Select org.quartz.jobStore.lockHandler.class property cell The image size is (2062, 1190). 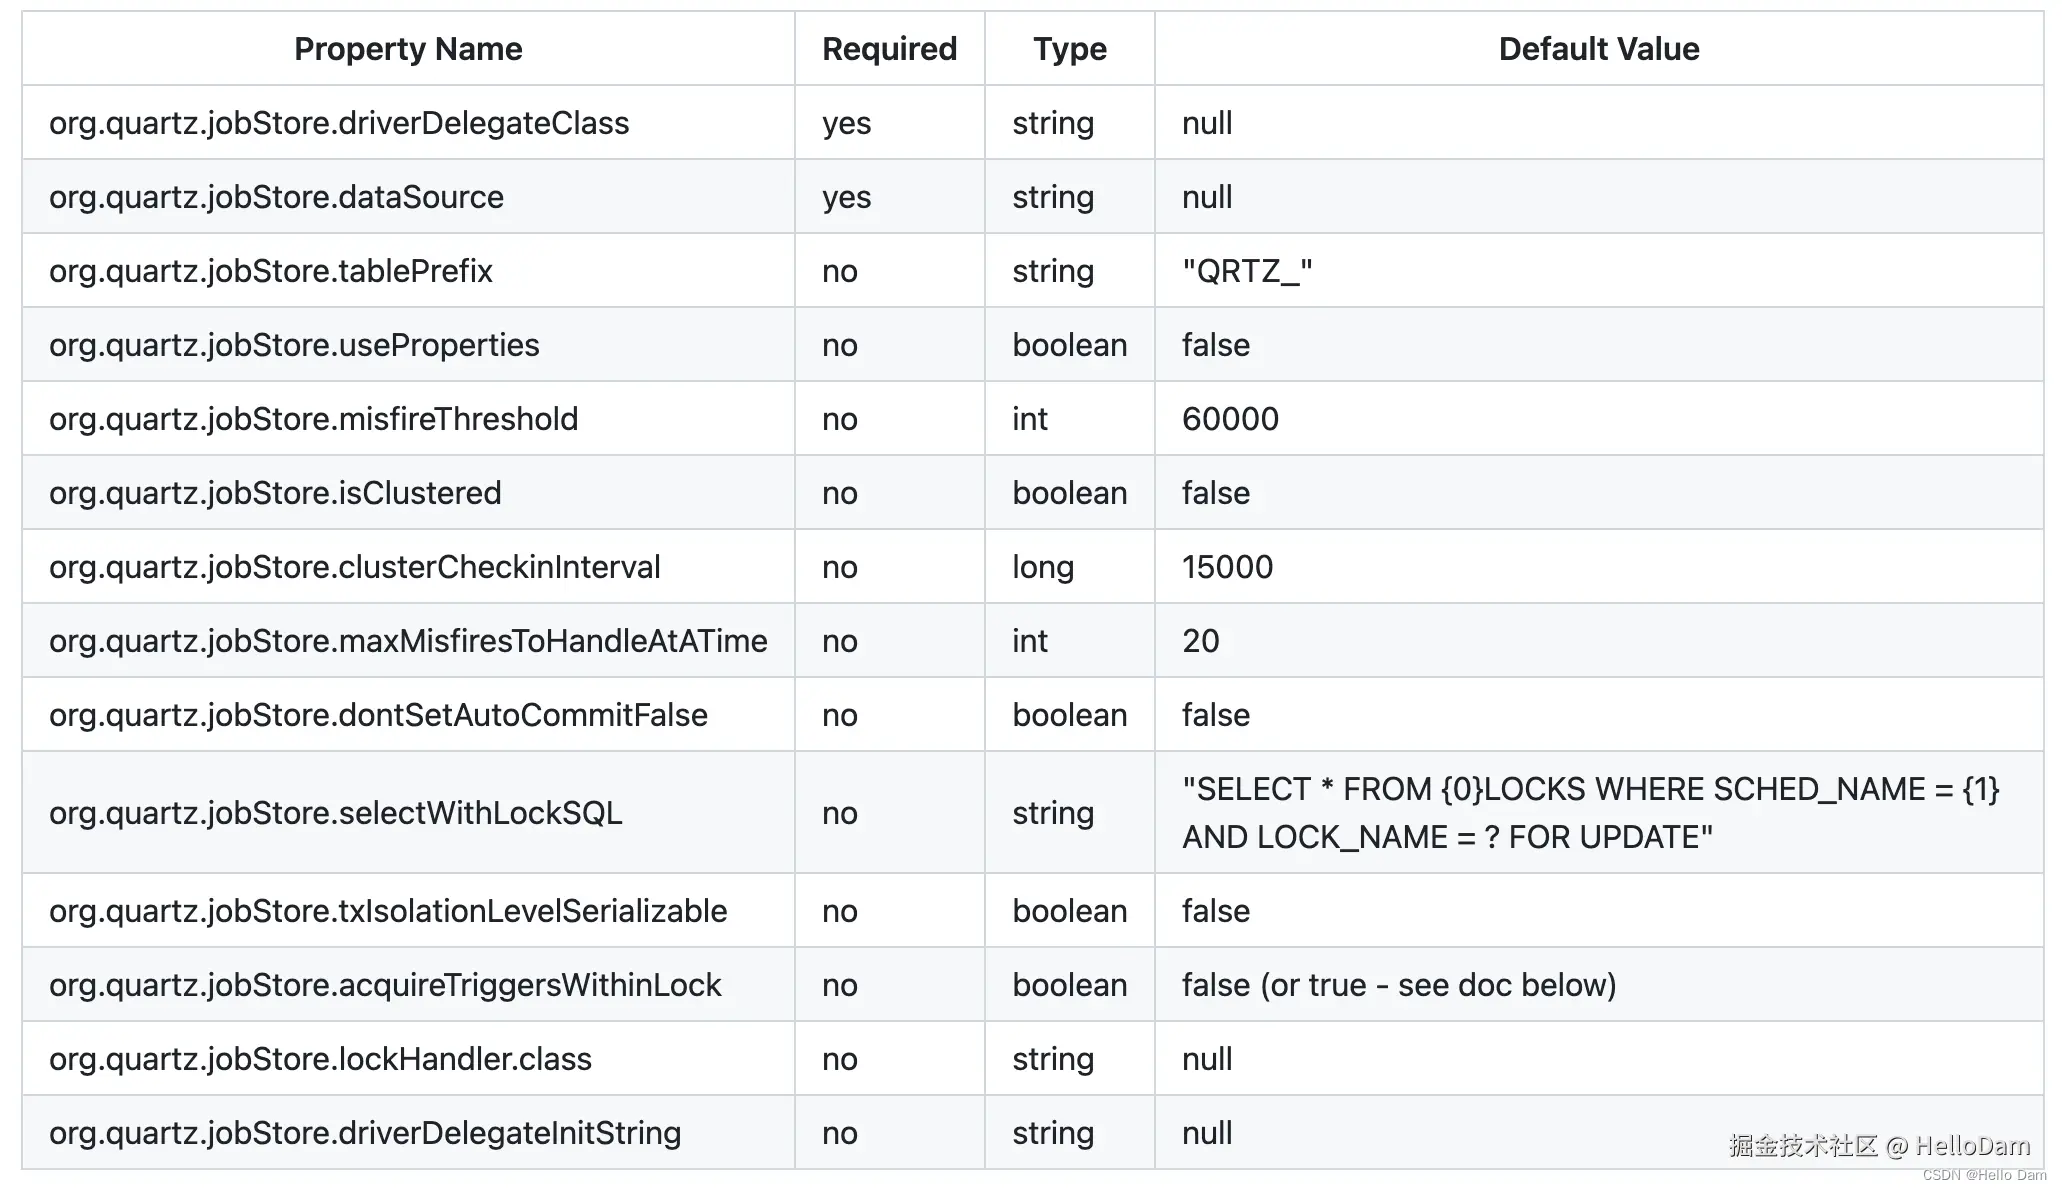[320, 1059]
